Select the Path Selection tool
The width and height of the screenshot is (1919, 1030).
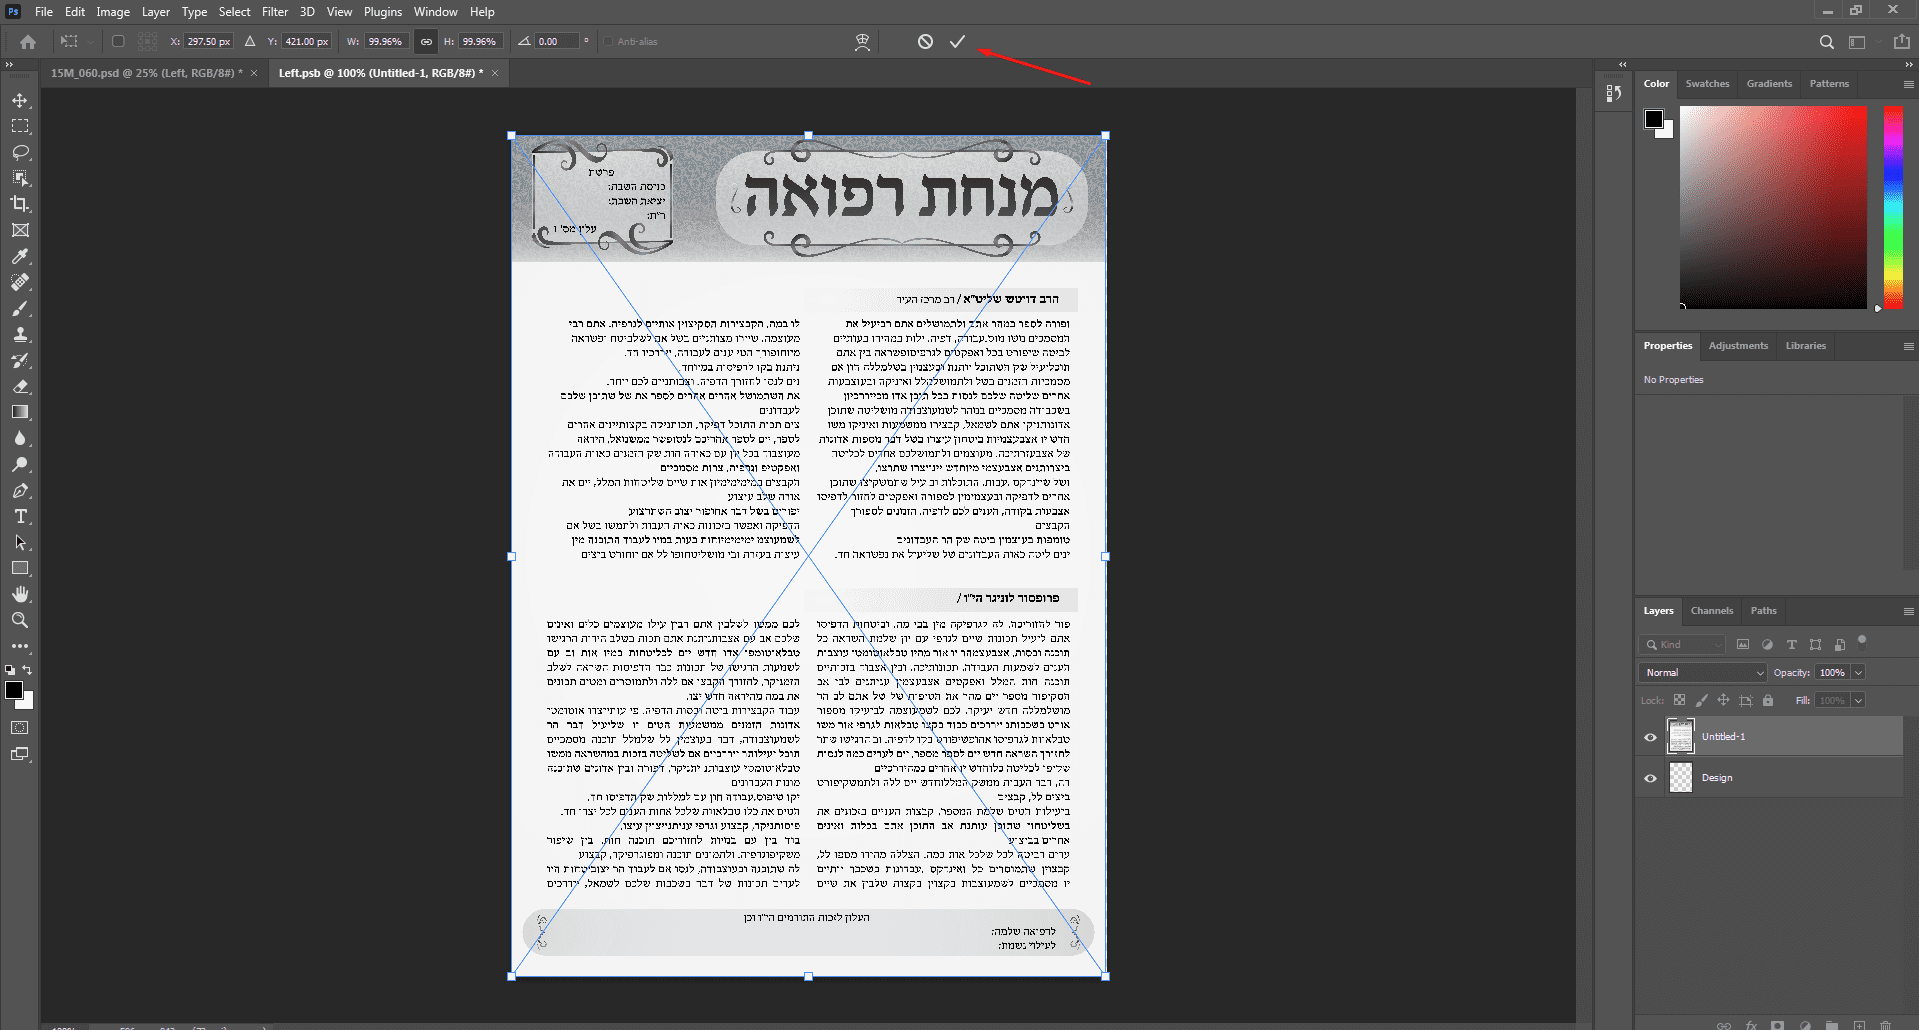coord(20,543)
